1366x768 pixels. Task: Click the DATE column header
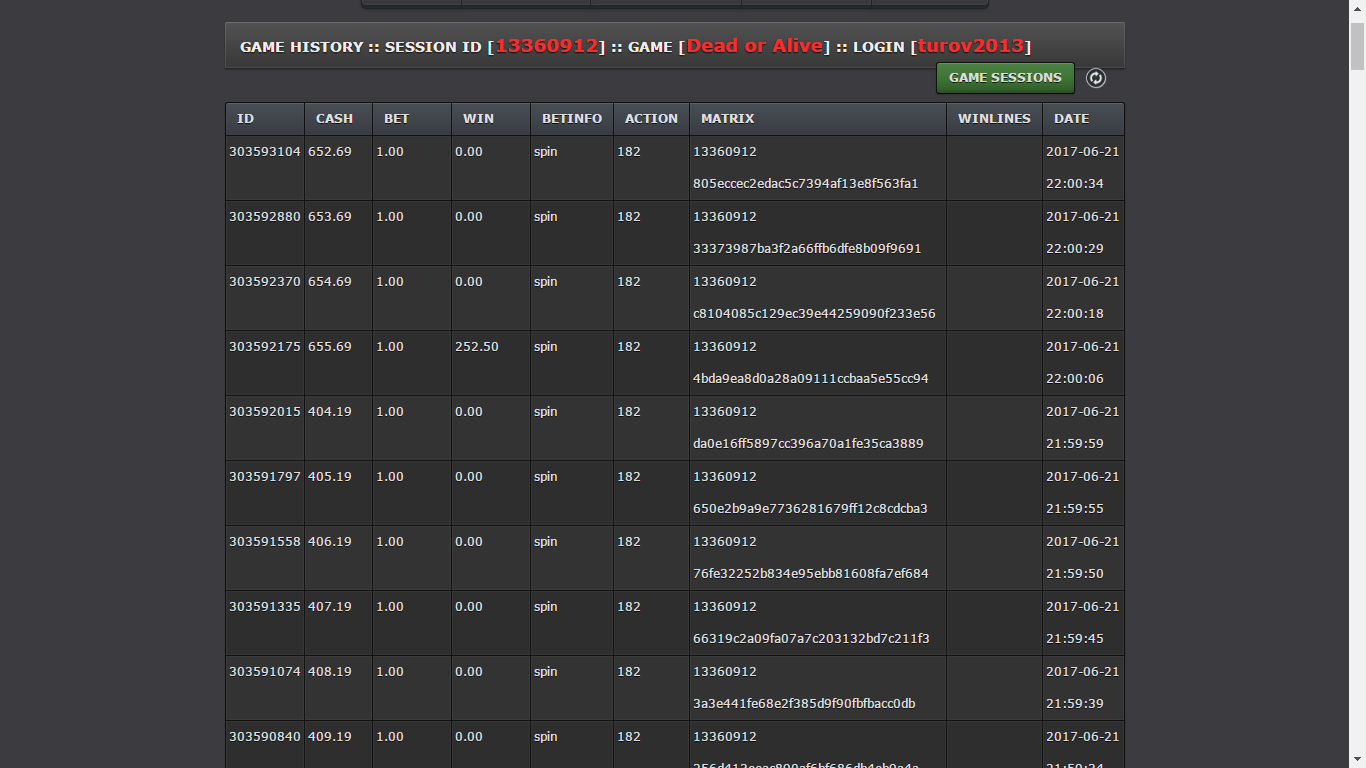pyautogui.click(x=1071, y=119)
